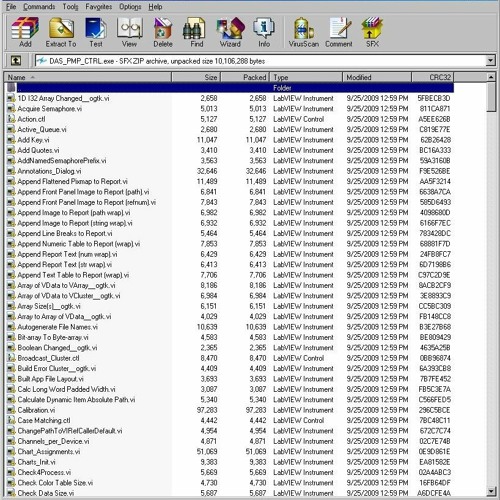Select file Chart_Assignments.vi
The width and height of the screenshot is (500, 500).
click(49, 452)
